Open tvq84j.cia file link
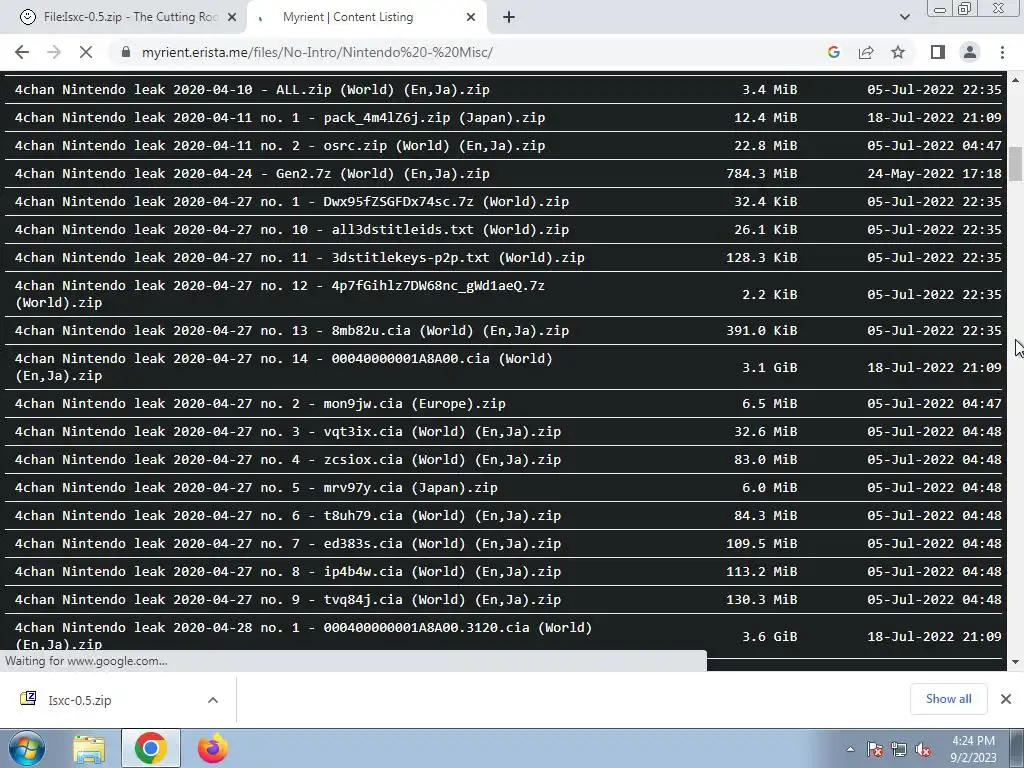1024x768 pixels. click(288, 600)
